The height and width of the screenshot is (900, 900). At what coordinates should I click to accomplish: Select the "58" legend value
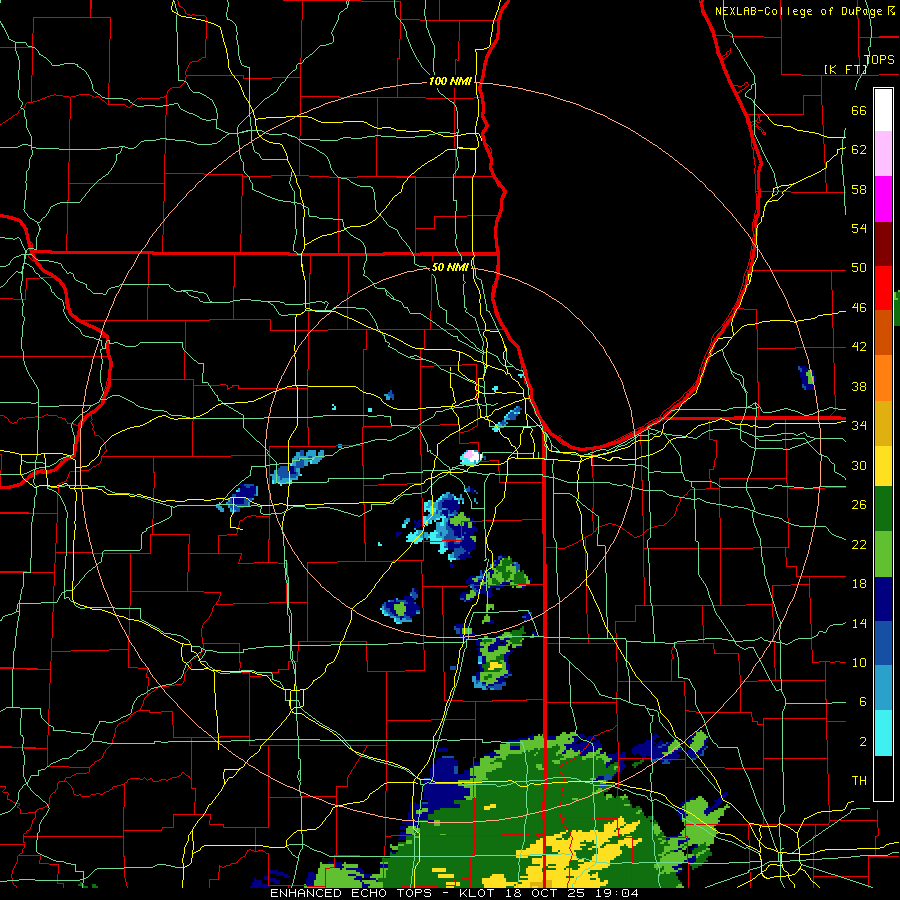(x=859, y=189)
